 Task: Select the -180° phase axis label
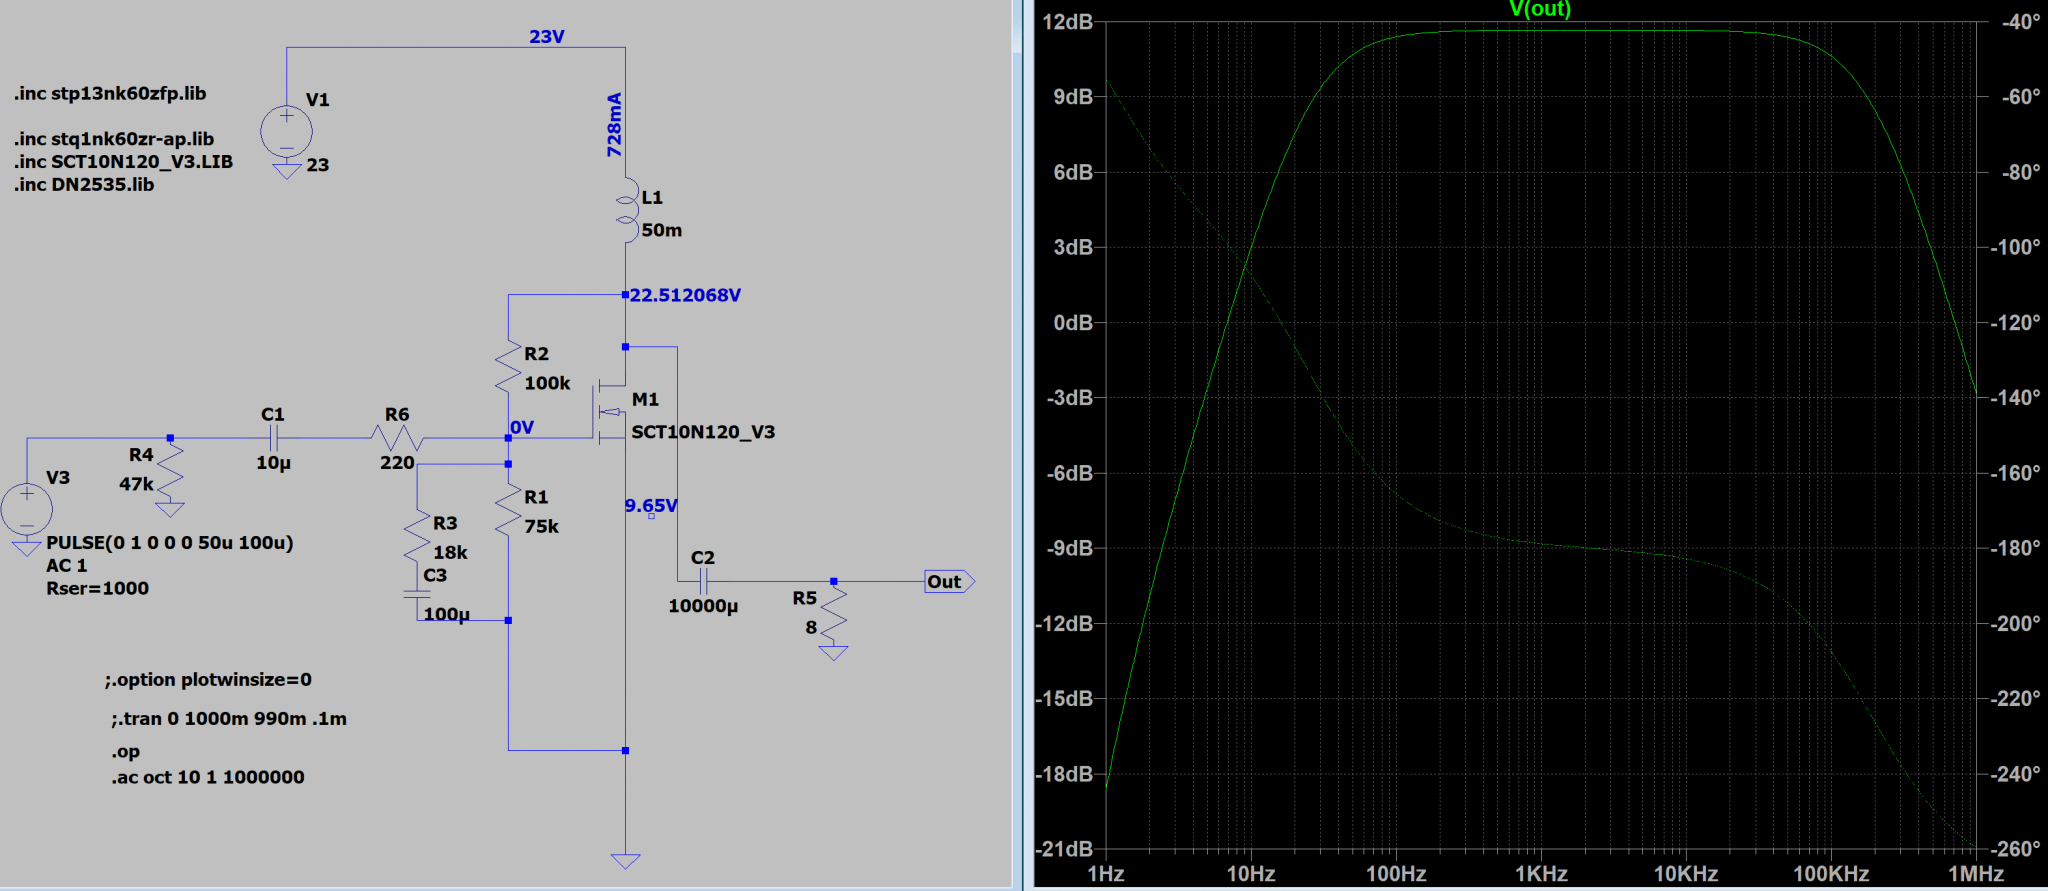coord(2016,548)
